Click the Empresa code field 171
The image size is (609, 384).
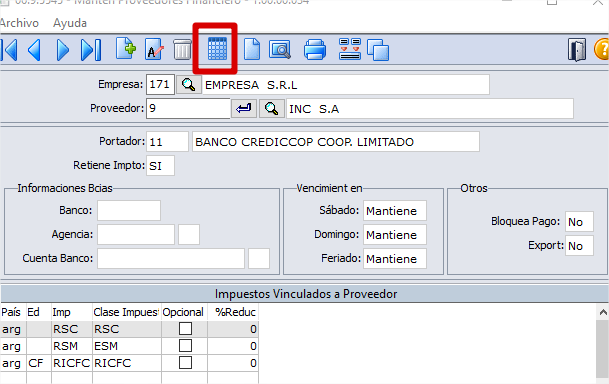(160, 85)
